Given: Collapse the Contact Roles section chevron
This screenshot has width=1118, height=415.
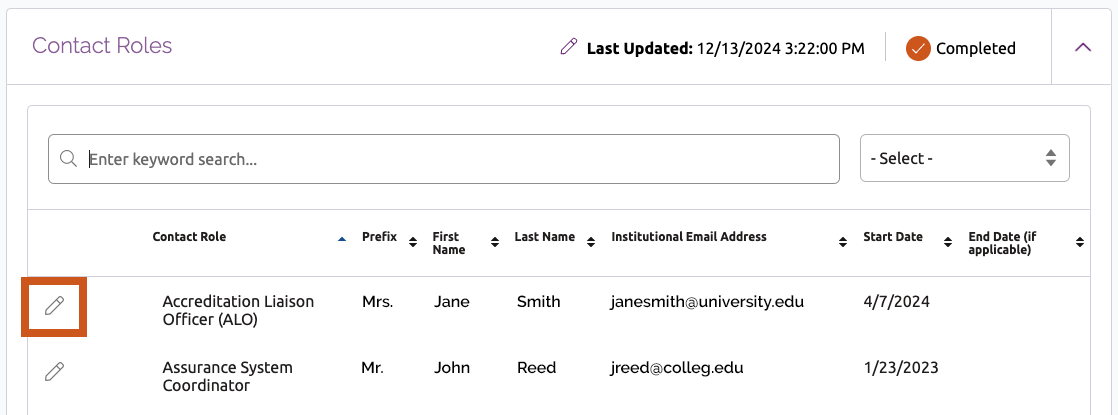Looking at the screenshot, I should [x=1083, y=48].
